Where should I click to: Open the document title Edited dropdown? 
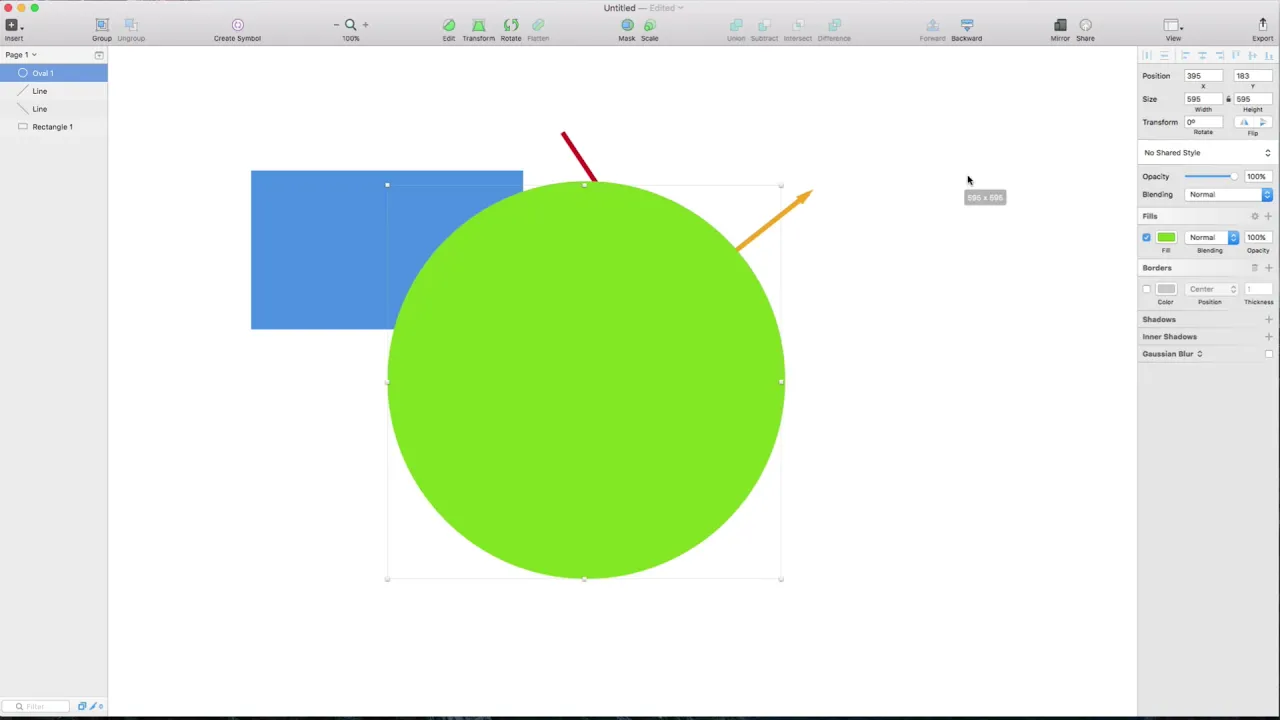coord(666,8)
